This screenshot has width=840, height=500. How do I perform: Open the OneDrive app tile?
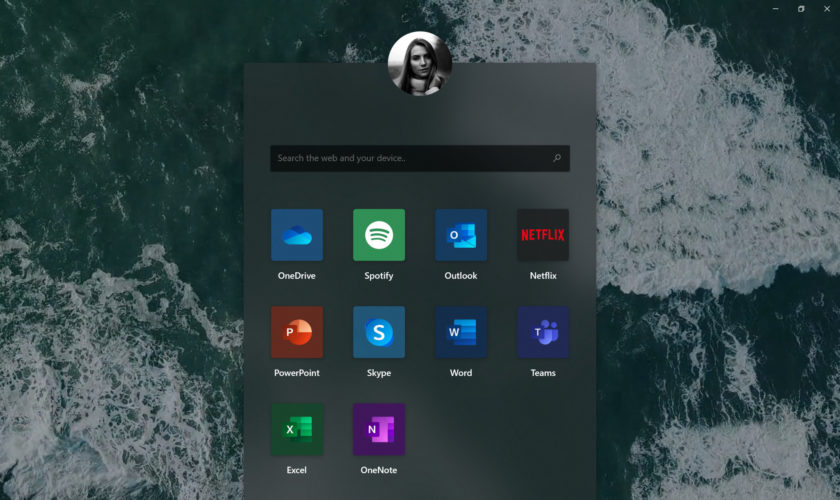click(x=297, y=235)
